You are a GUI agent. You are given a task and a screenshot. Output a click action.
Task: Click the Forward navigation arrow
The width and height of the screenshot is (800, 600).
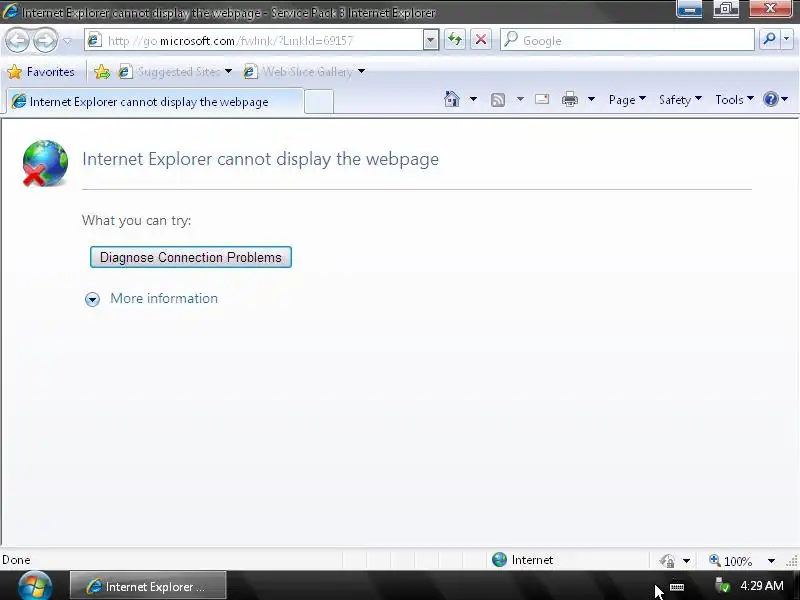[x=45, y=40]
